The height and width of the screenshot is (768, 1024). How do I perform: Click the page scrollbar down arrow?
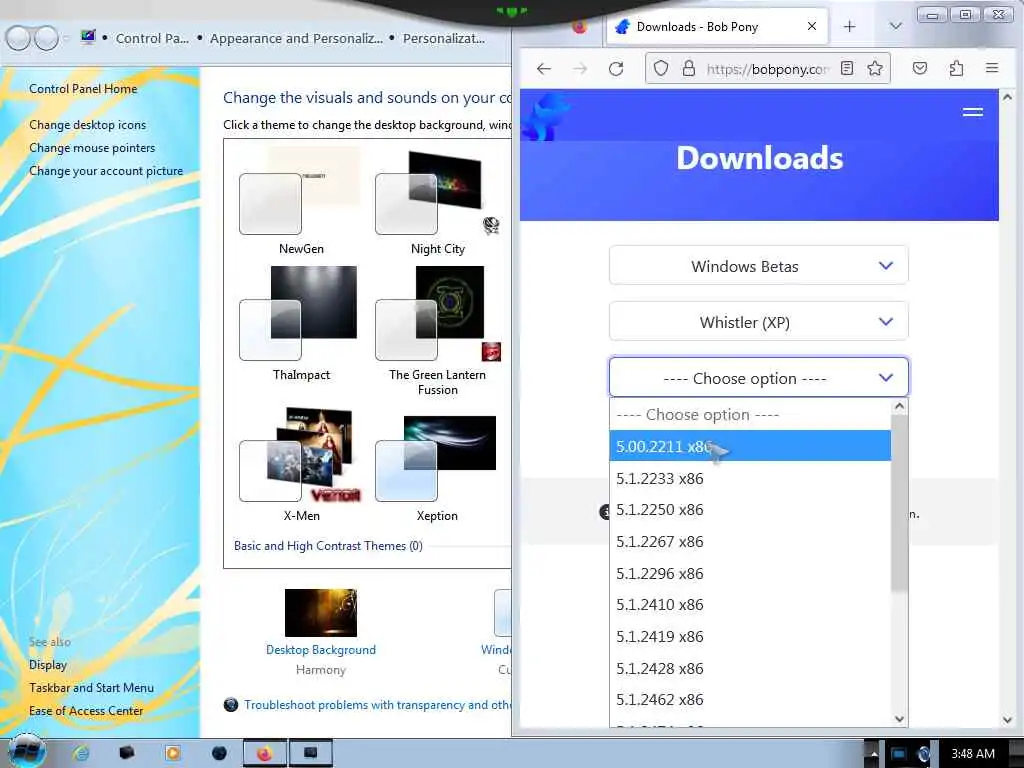[x=1007, y=720]
